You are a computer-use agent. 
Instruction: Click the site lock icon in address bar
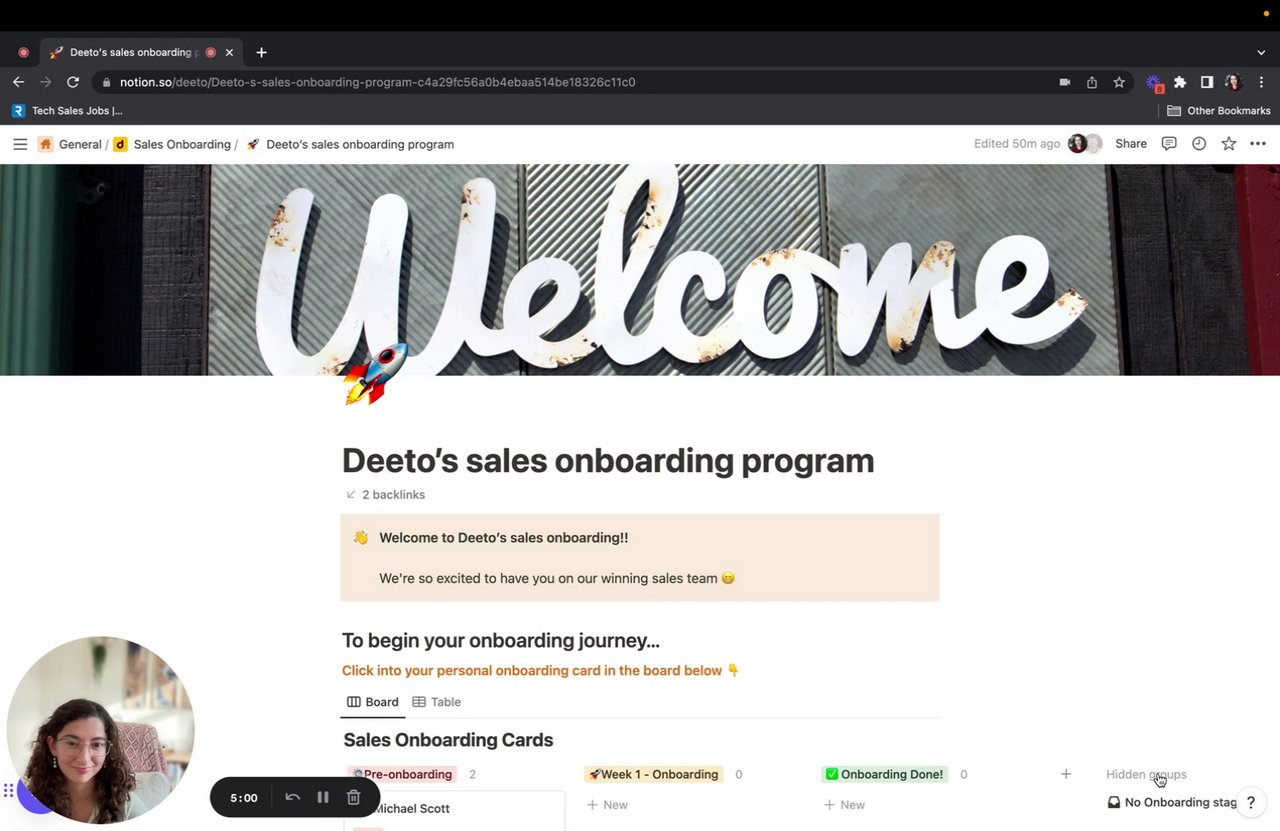coord(106,82)
